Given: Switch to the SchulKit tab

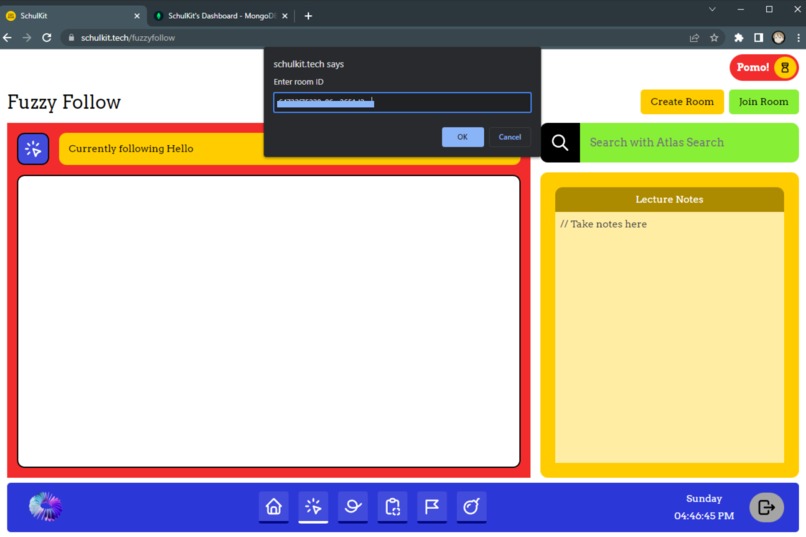Looking at the screenshot, I should [x=74, y=16].
